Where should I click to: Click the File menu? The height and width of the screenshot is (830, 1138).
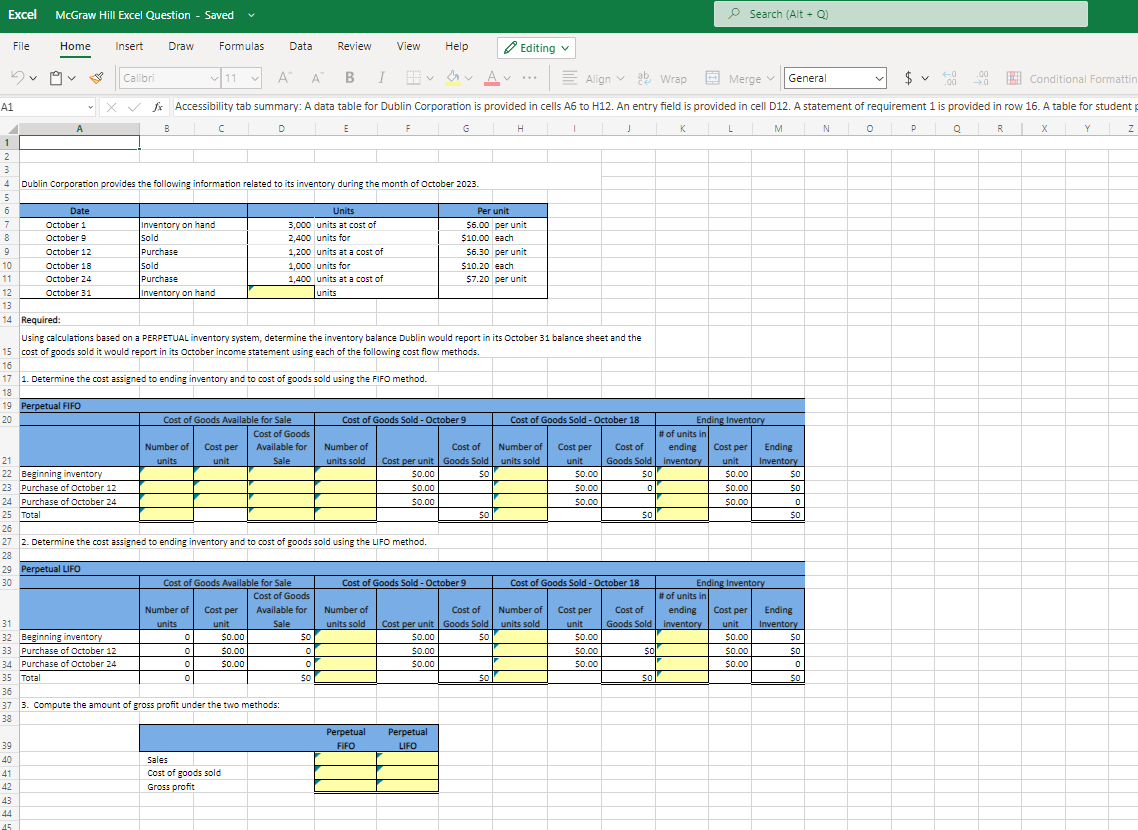19,46
